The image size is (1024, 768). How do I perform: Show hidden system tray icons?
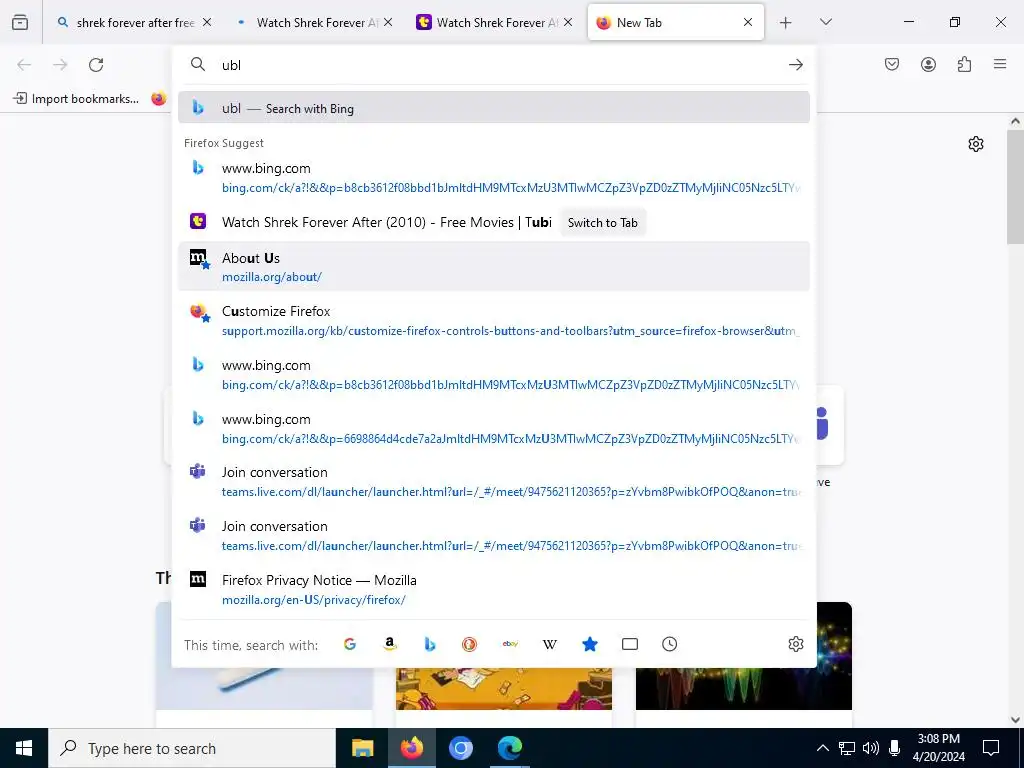point(823,748)
